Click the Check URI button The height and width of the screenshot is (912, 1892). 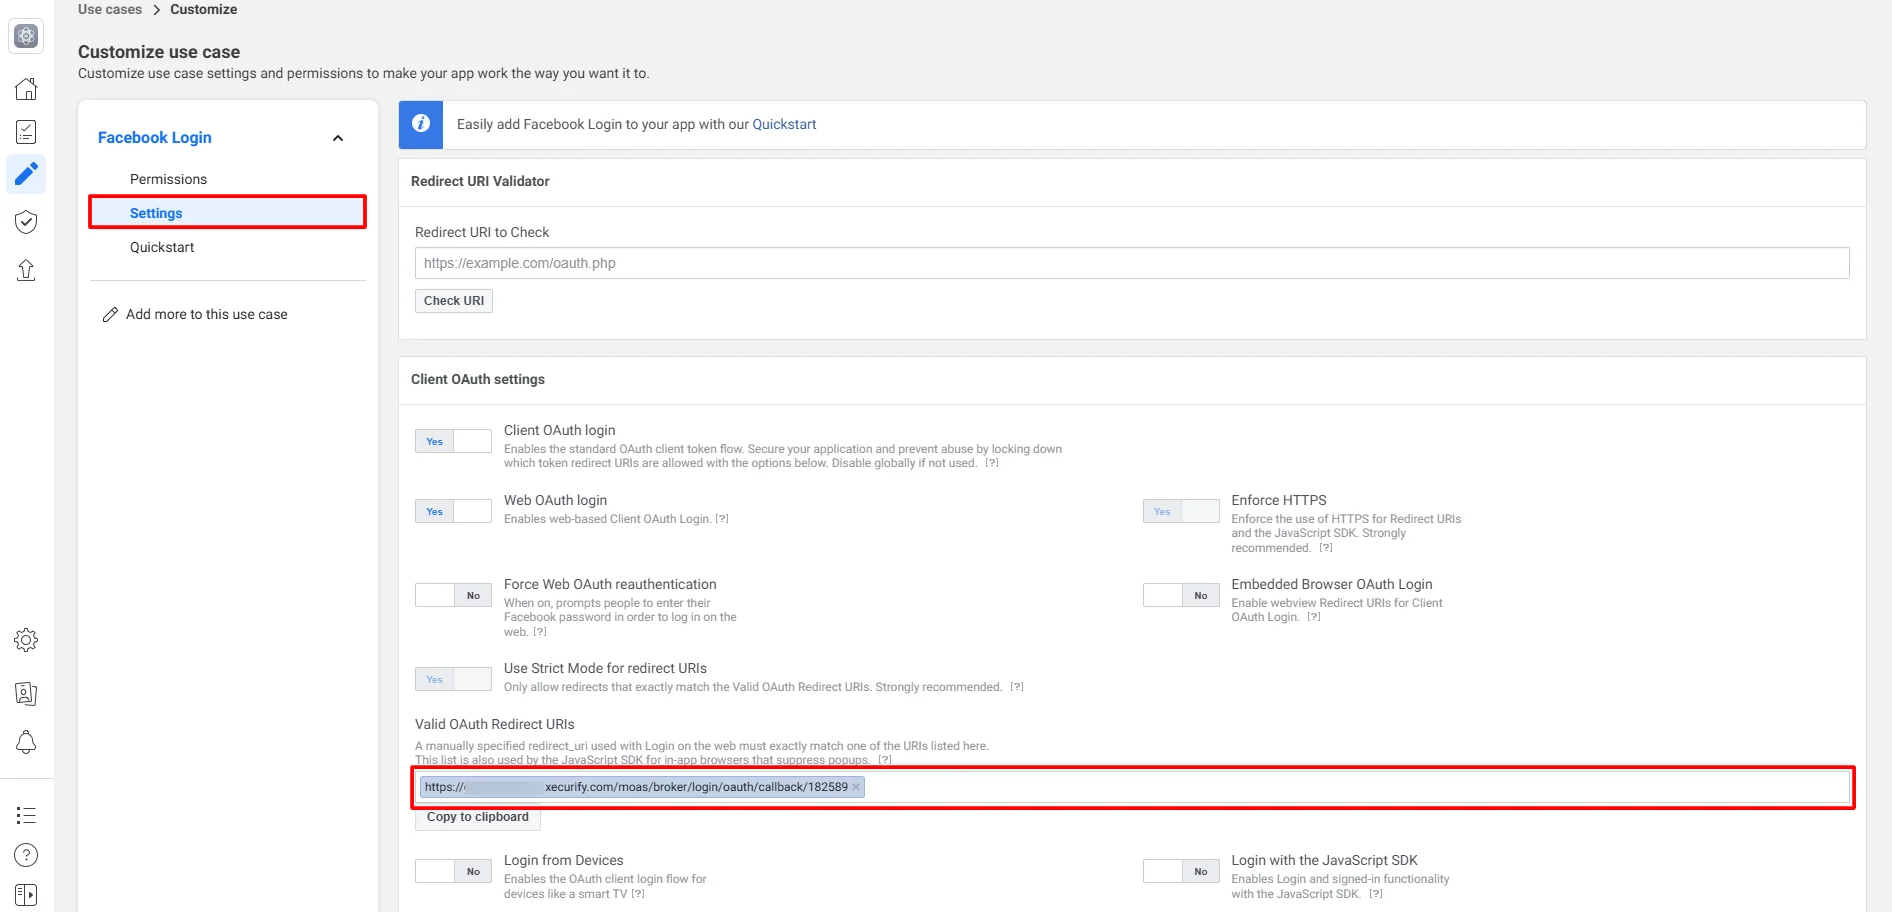(x=453, y=300)
